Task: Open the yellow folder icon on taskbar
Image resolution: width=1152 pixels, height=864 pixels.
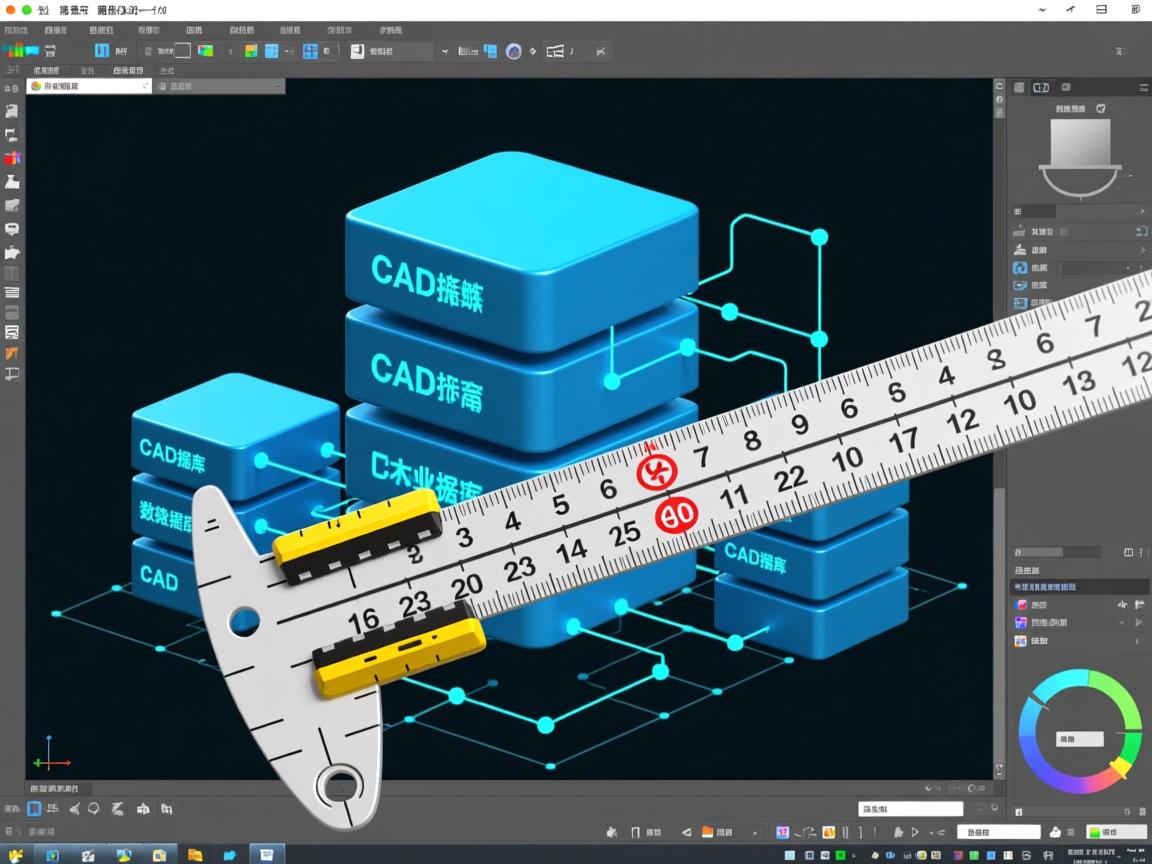Action: pyautogui.click(x=195, y=855)
